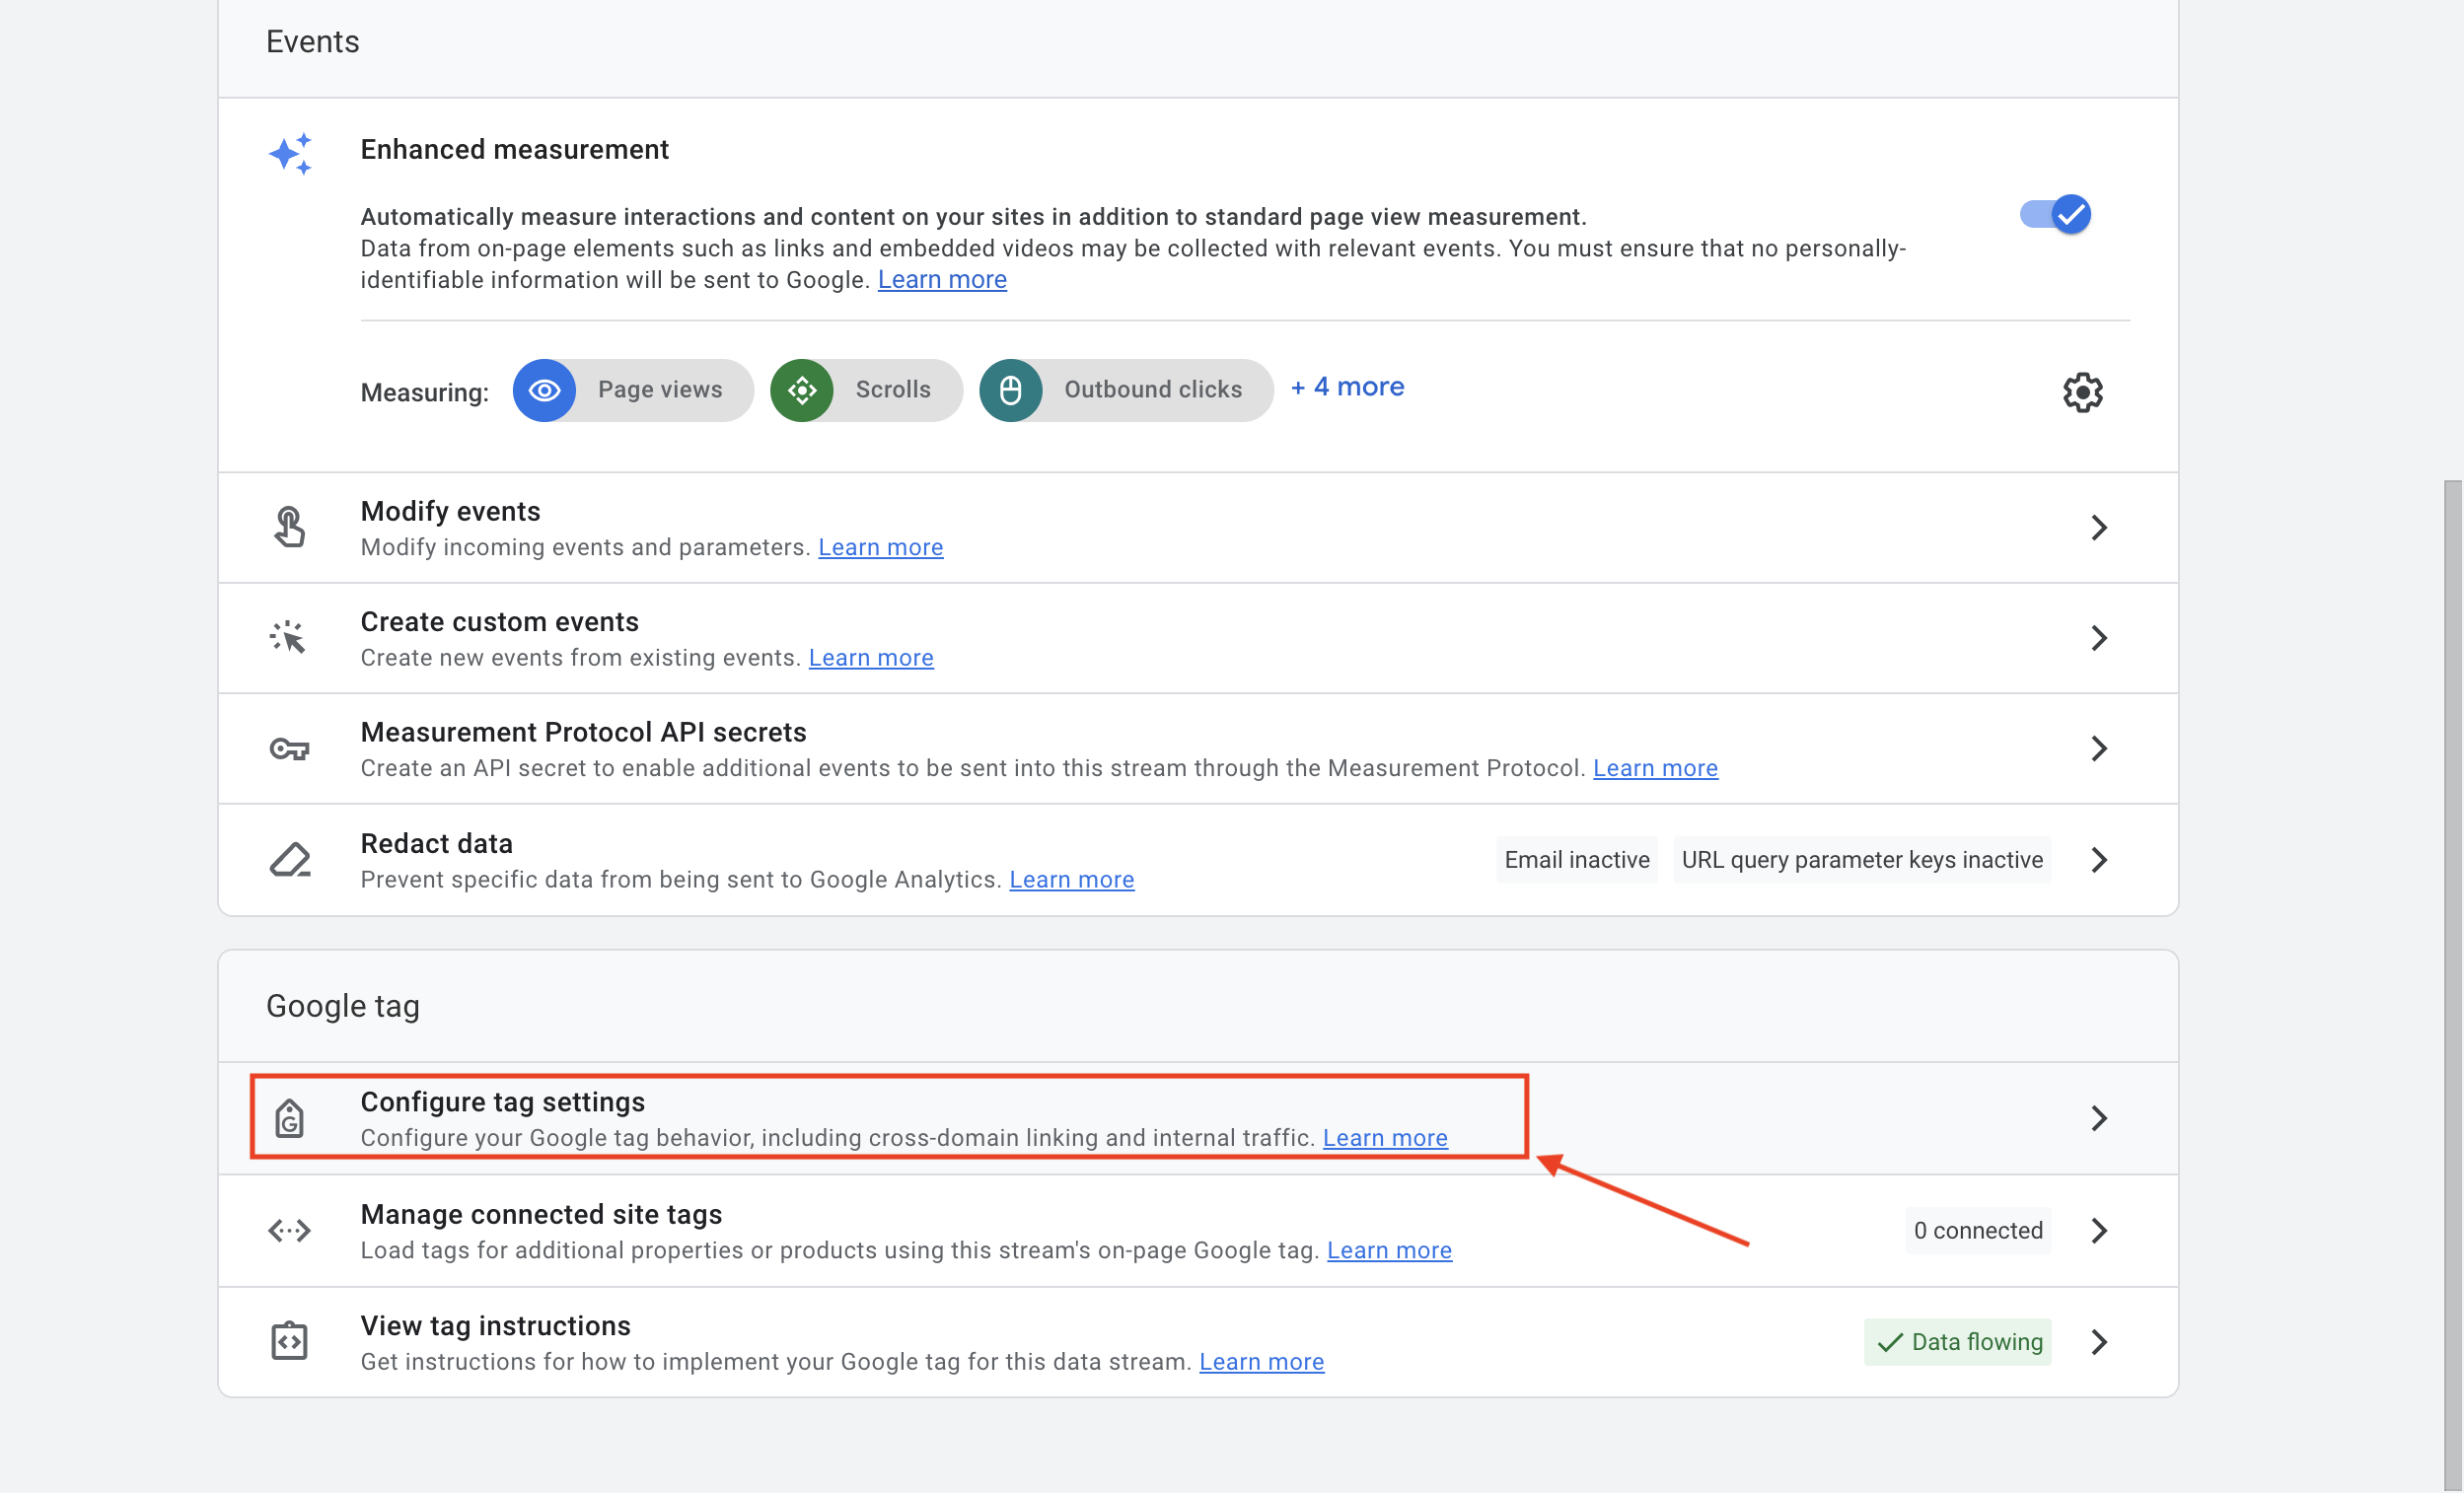
Task: Expand Measurement Protocol API secrets chevron
Action: click(x=2099, y=748)
